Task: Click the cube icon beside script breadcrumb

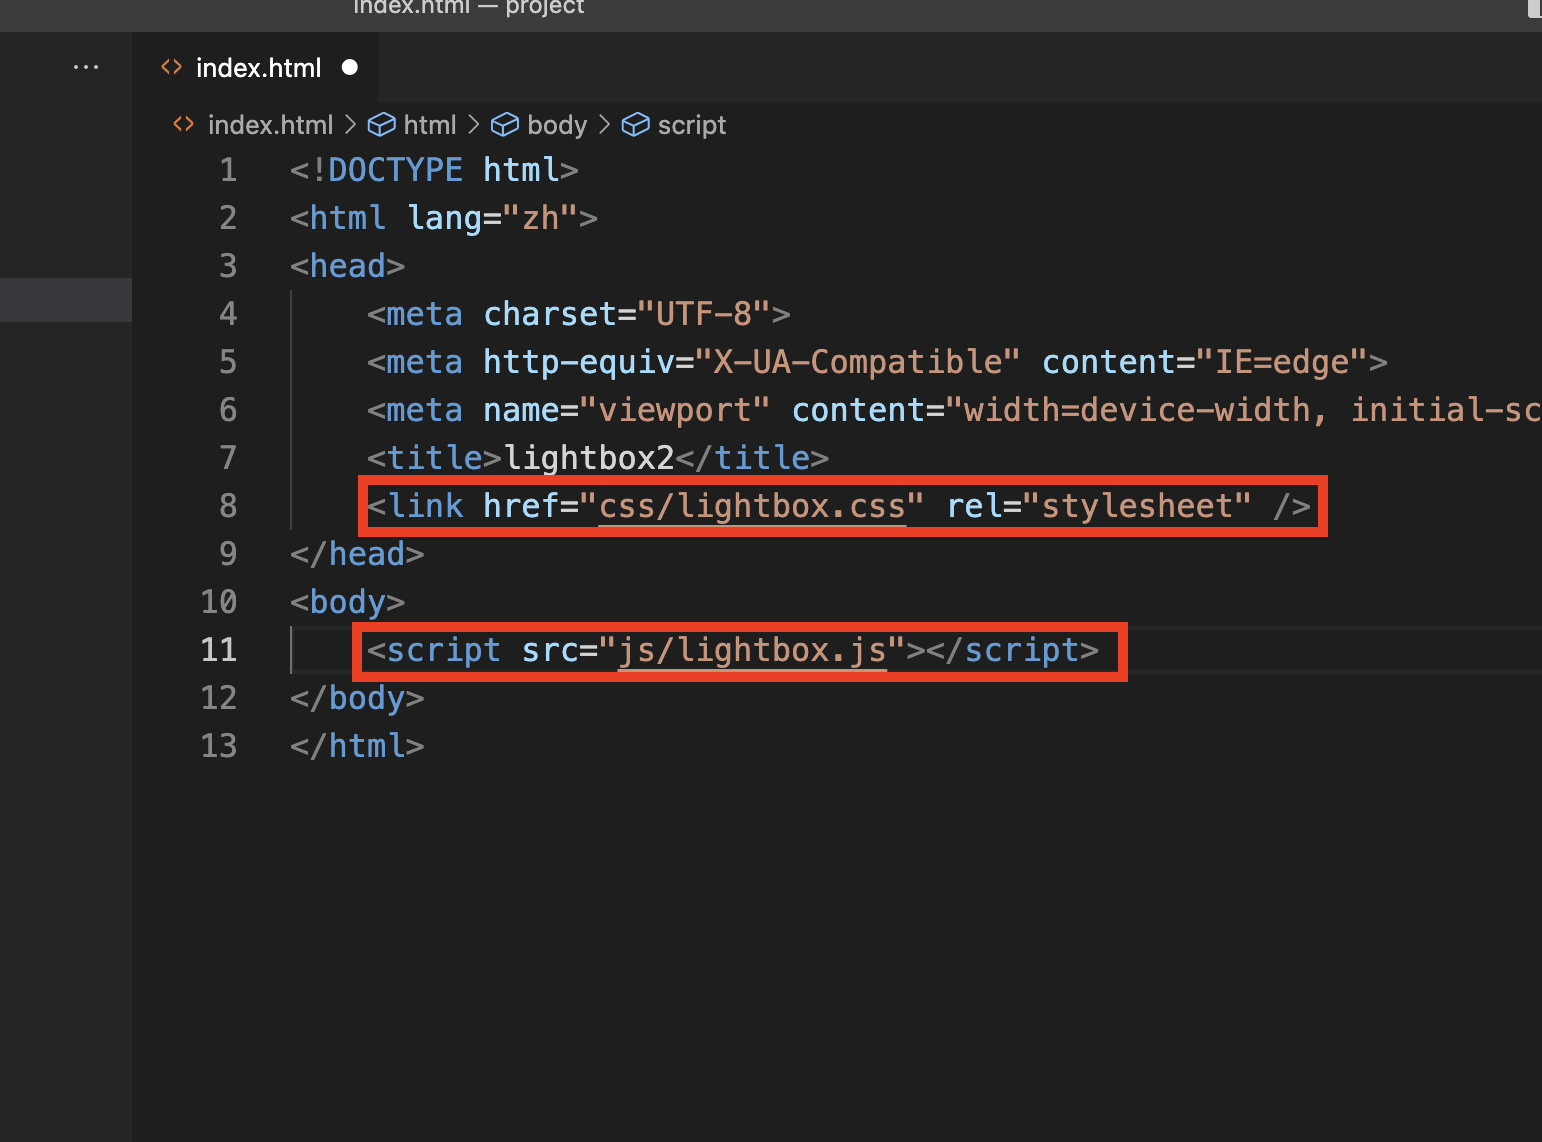Action: click(x=636, y=124)
